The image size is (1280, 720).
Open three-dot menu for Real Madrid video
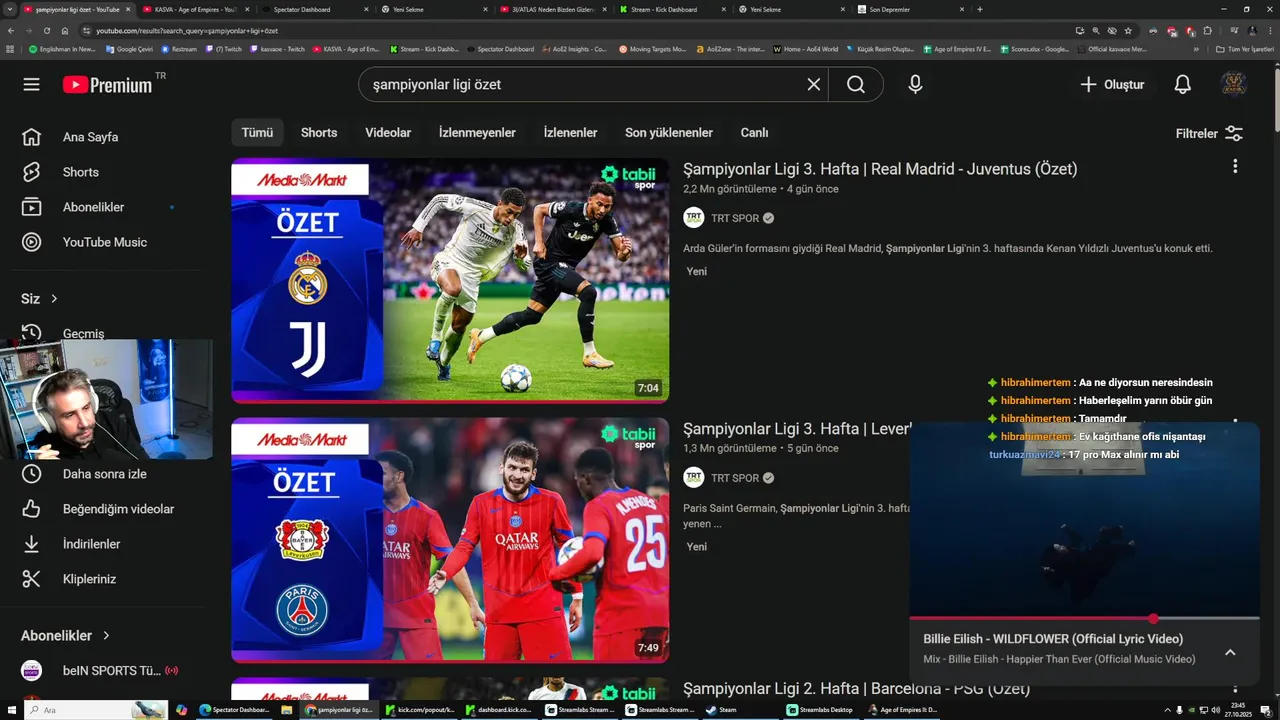tap(1235, 166)
